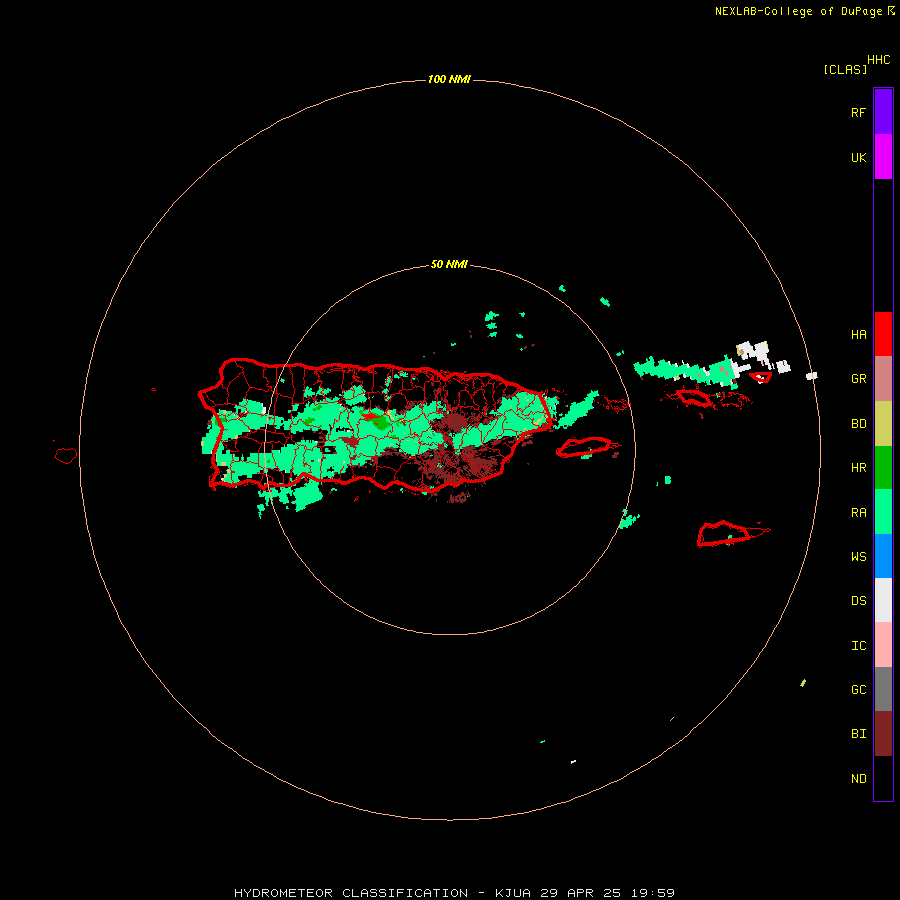Click the HA legend label
This screenshot has width=900, height=900.
858,335
